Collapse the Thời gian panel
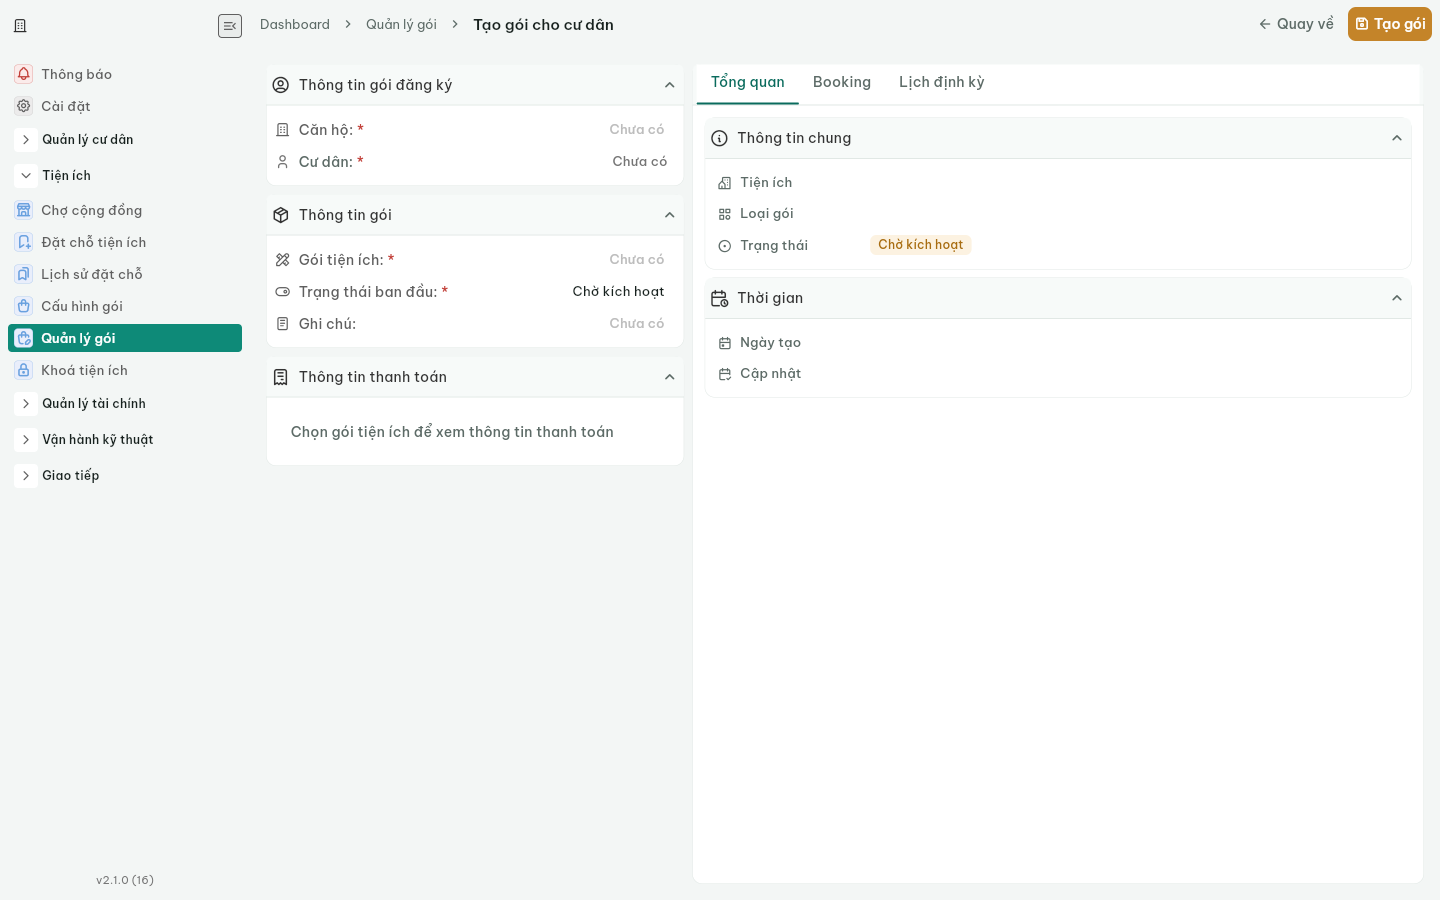1440x900 pixels. pyautogui.click(x=1397, y=298)
